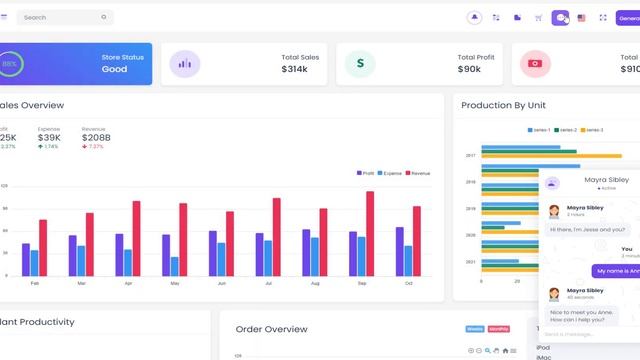Click the purple Generate button

coord(628,18)
